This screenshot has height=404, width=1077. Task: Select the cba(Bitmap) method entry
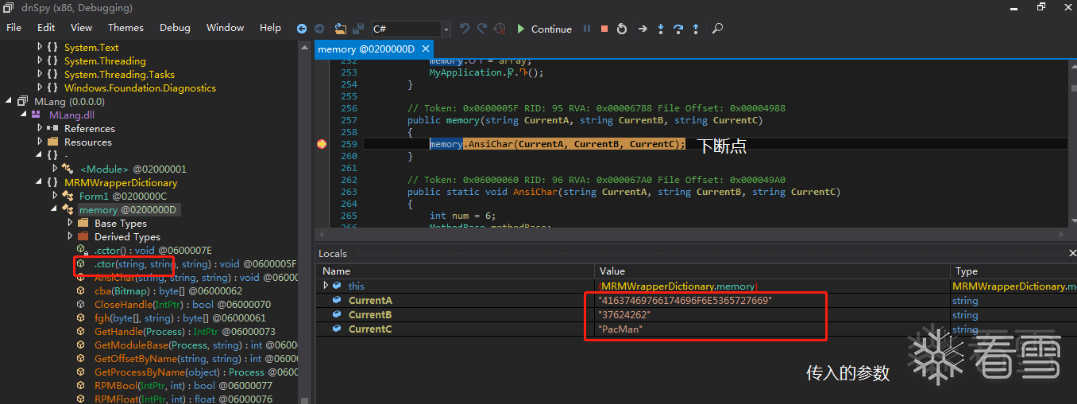pos(170,291)
